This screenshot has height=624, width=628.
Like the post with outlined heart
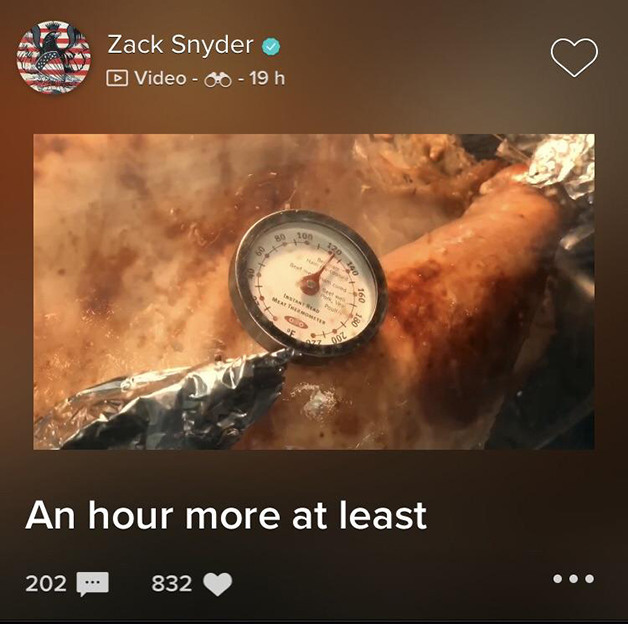click(574, 57)
